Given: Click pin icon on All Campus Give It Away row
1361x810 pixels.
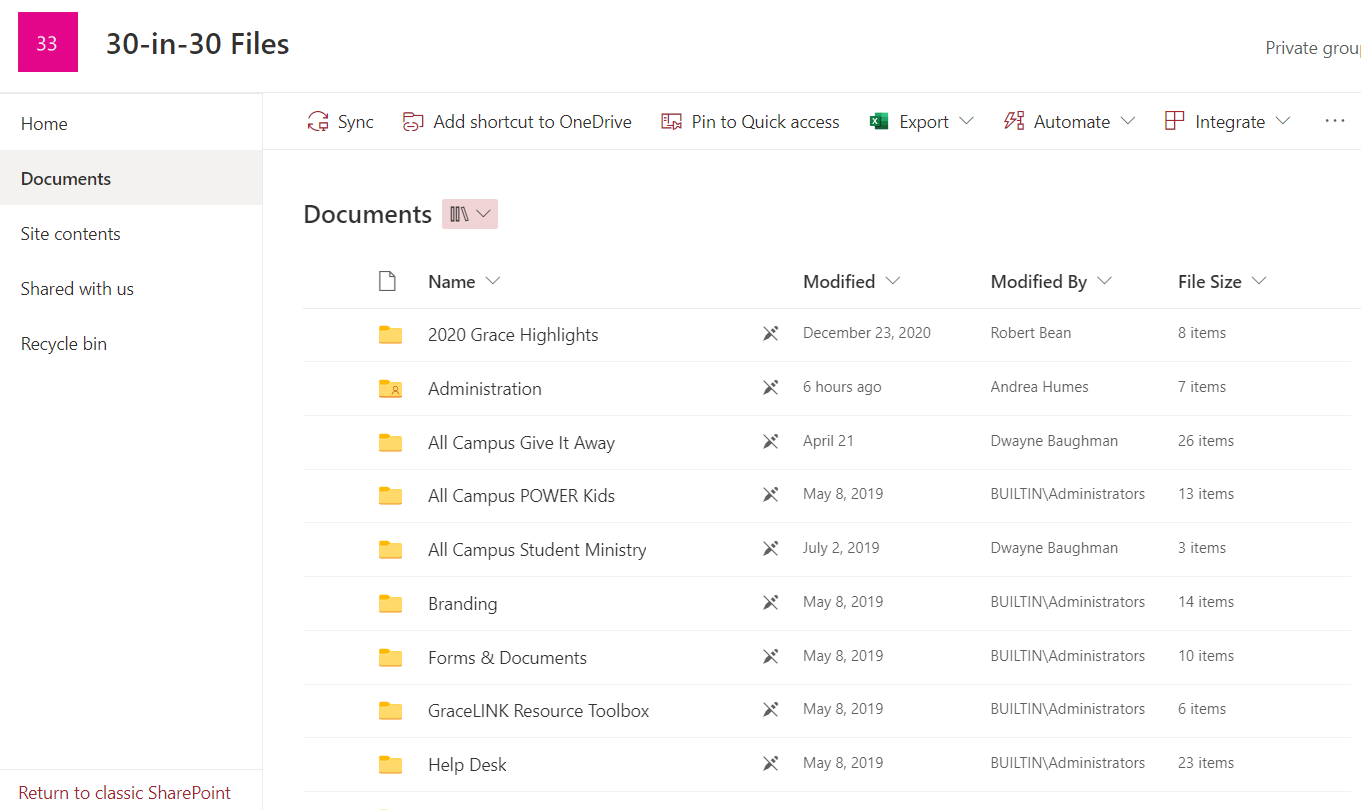Looking at the screenshot, I should click(x=770, y=441).
